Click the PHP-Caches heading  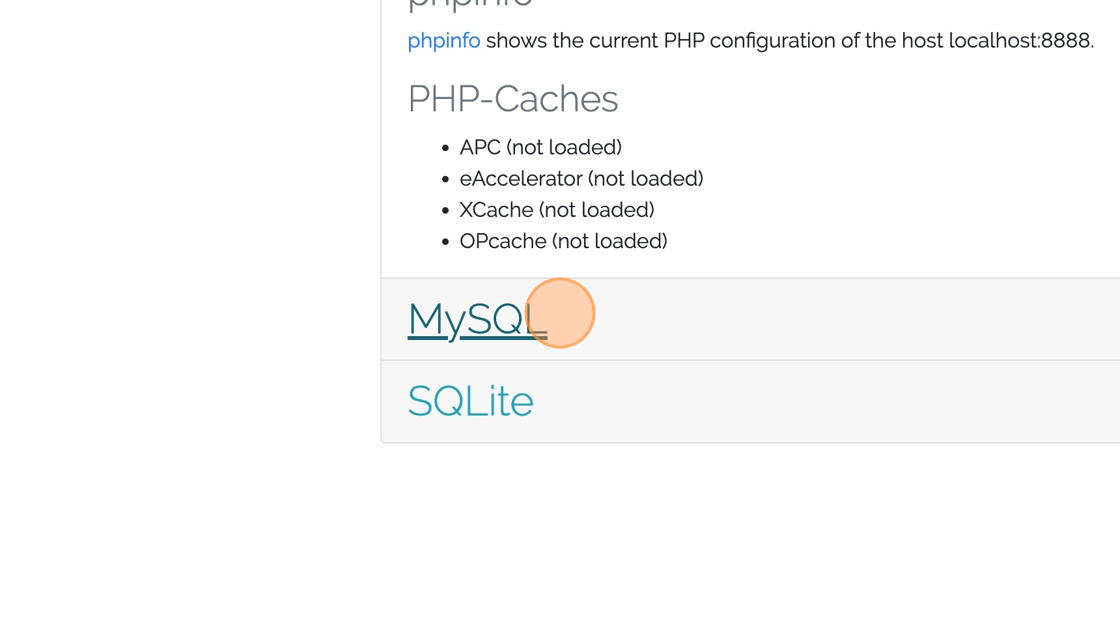pyautogui.click(x=512, y=99)
